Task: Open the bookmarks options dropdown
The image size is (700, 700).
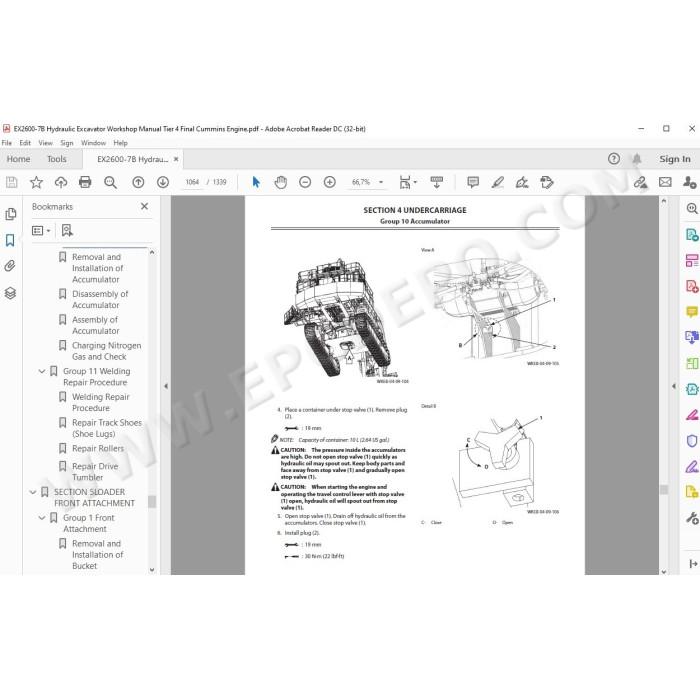Action: pyautogui.click(x=41, y=230)
